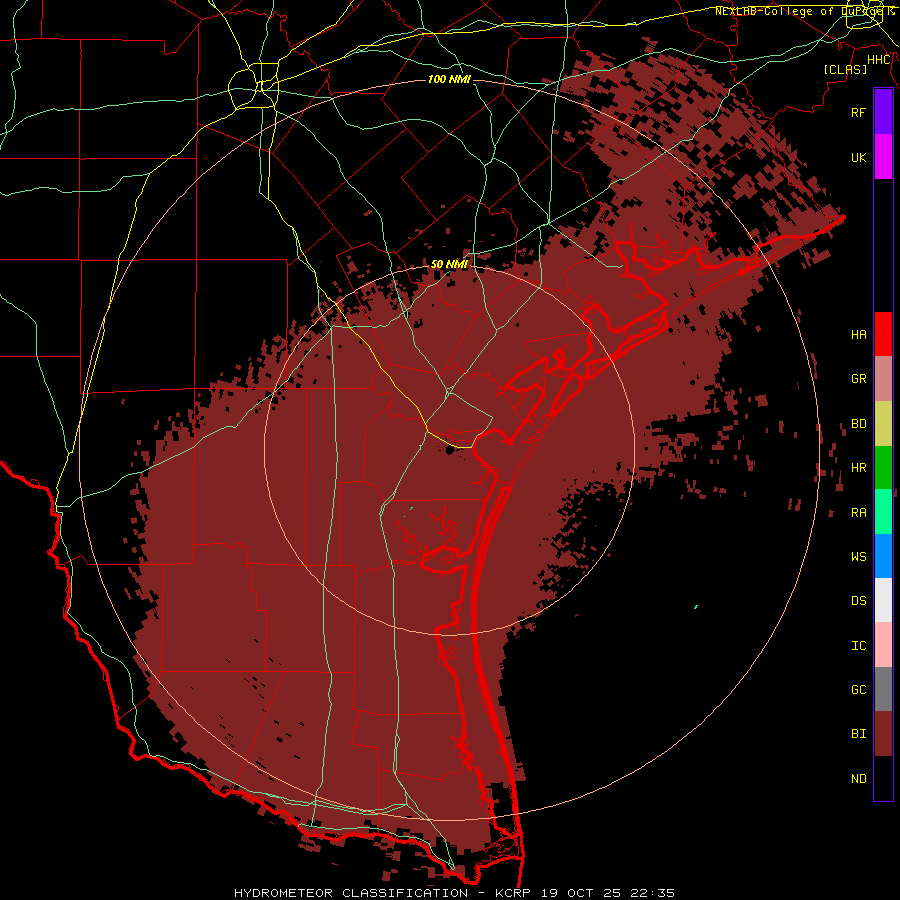Click the GC legend label

pyautogui.click(x=859, y=689)
